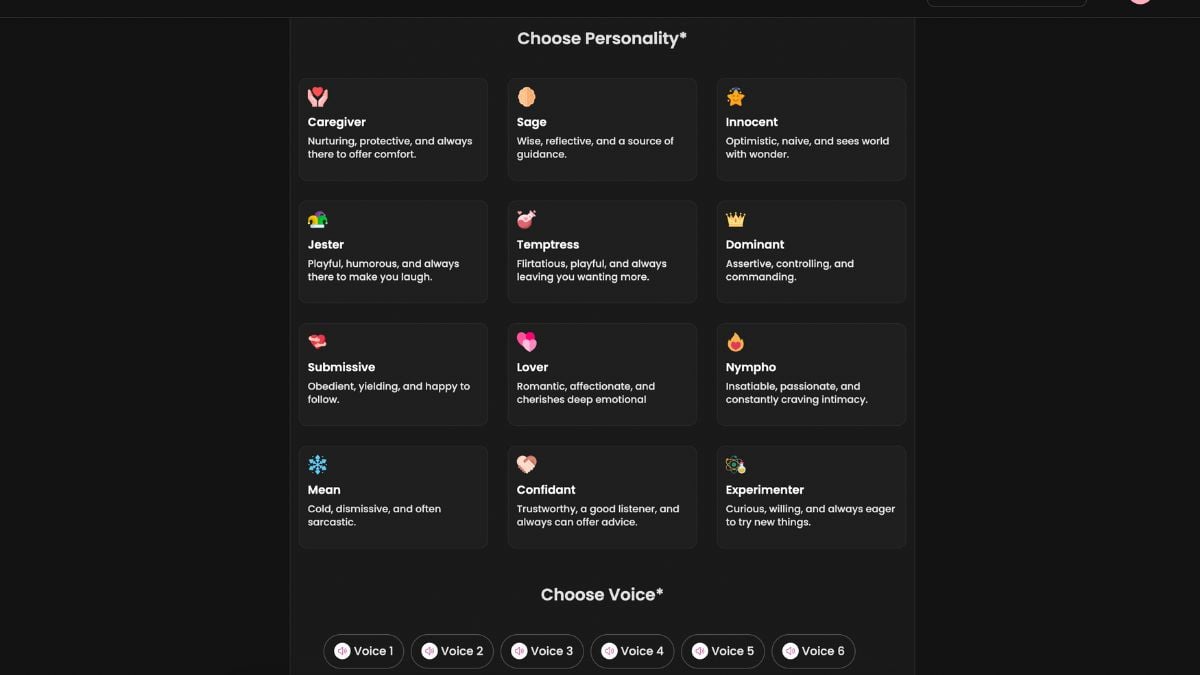Select the Voice 6 button

pyautogui.click(x=813, y=651)
